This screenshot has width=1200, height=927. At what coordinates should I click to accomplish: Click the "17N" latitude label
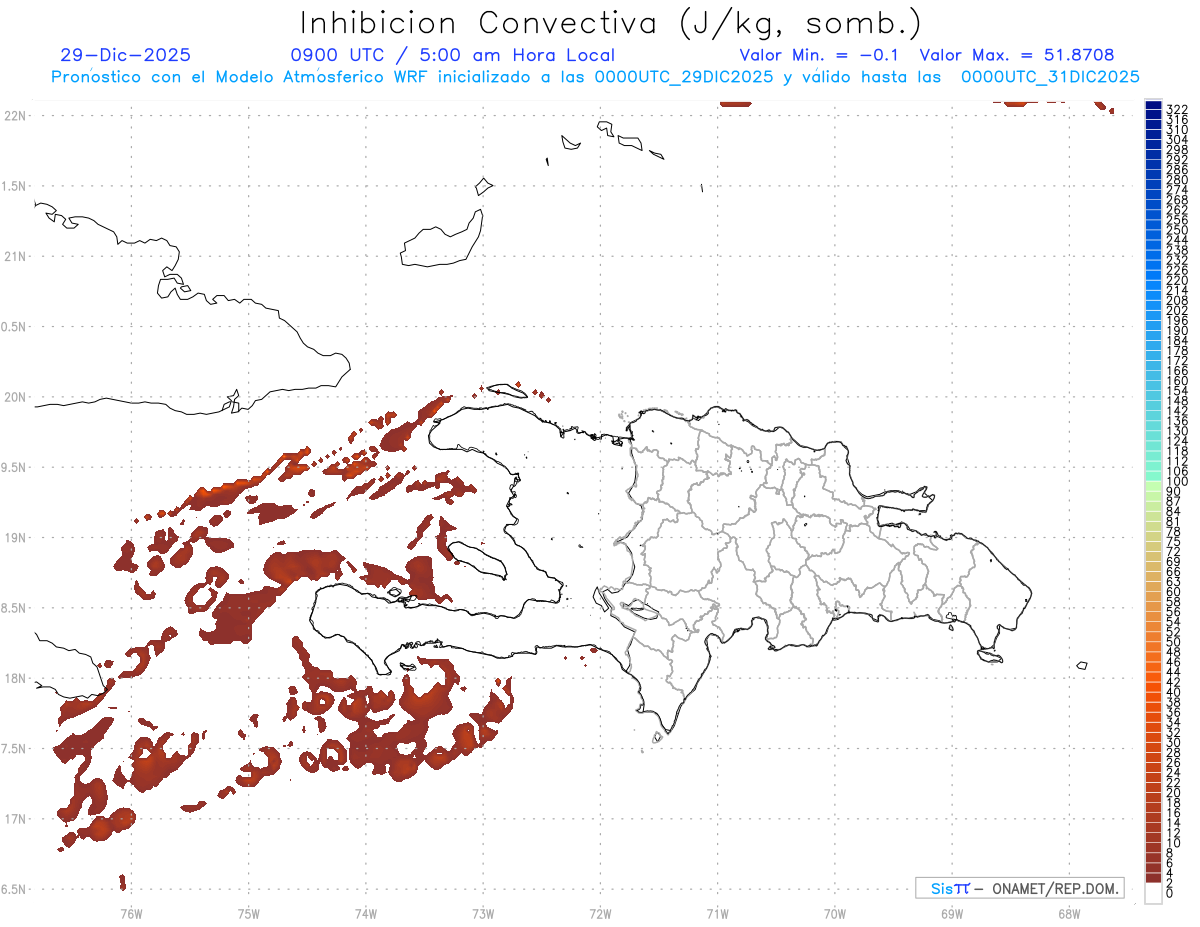(x=15, y=820)
